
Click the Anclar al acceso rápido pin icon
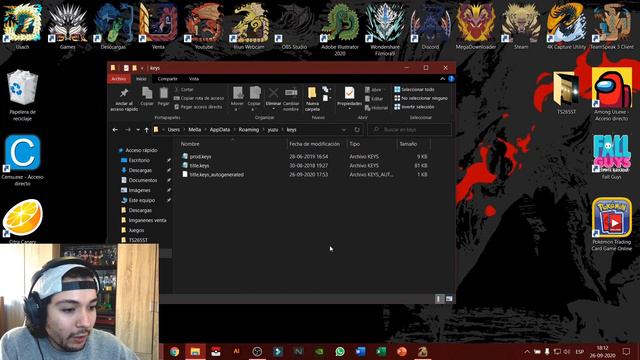(124, 93)
